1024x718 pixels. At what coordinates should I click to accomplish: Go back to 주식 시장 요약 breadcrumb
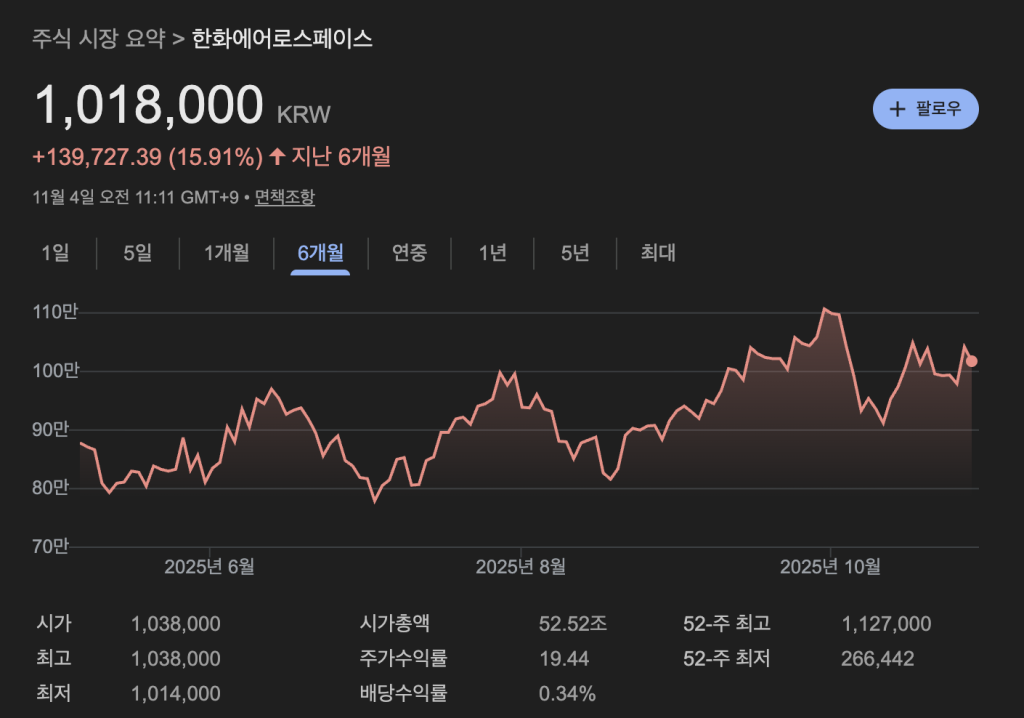click(x=99, y=39)
